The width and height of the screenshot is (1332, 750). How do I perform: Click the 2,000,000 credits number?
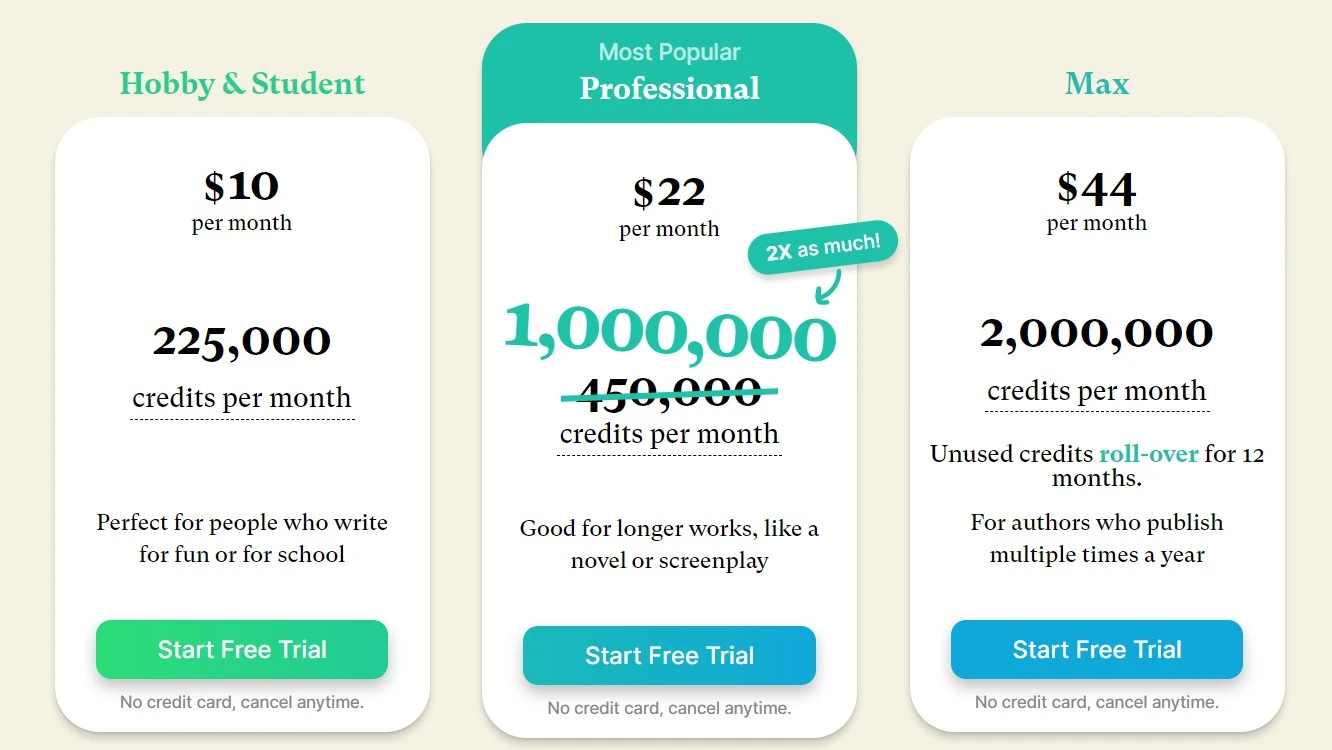point(1097,333)
